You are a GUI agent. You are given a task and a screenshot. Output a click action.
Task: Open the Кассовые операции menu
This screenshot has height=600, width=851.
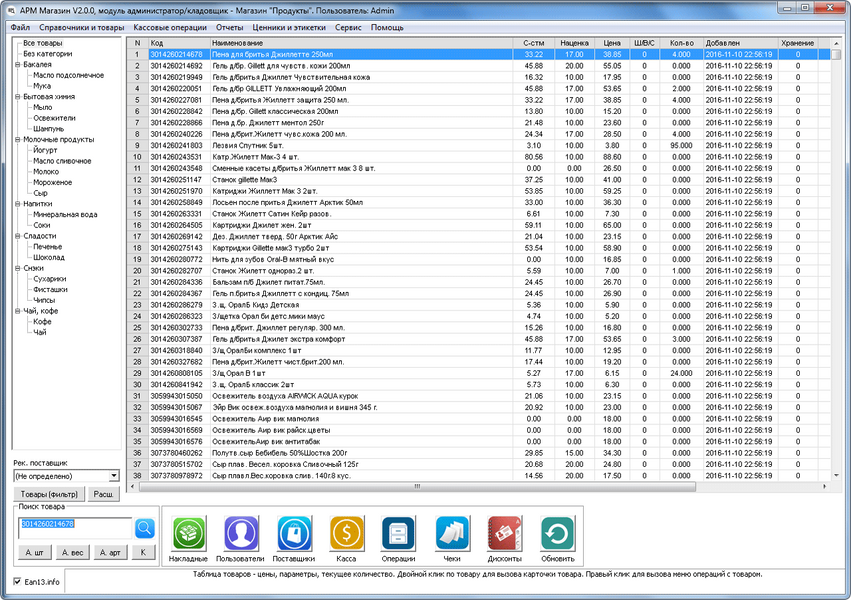point(170,27)
